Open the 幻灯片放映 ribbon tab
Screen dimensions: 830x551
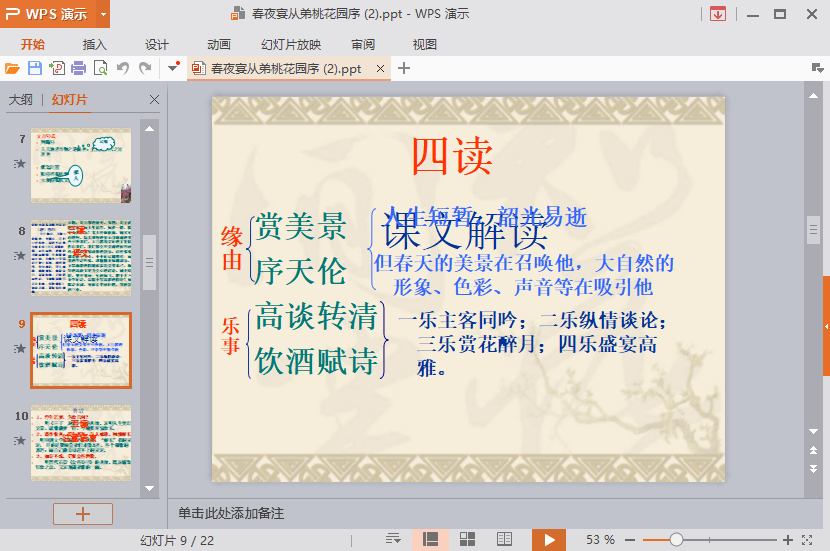click(x=291, y=44)
